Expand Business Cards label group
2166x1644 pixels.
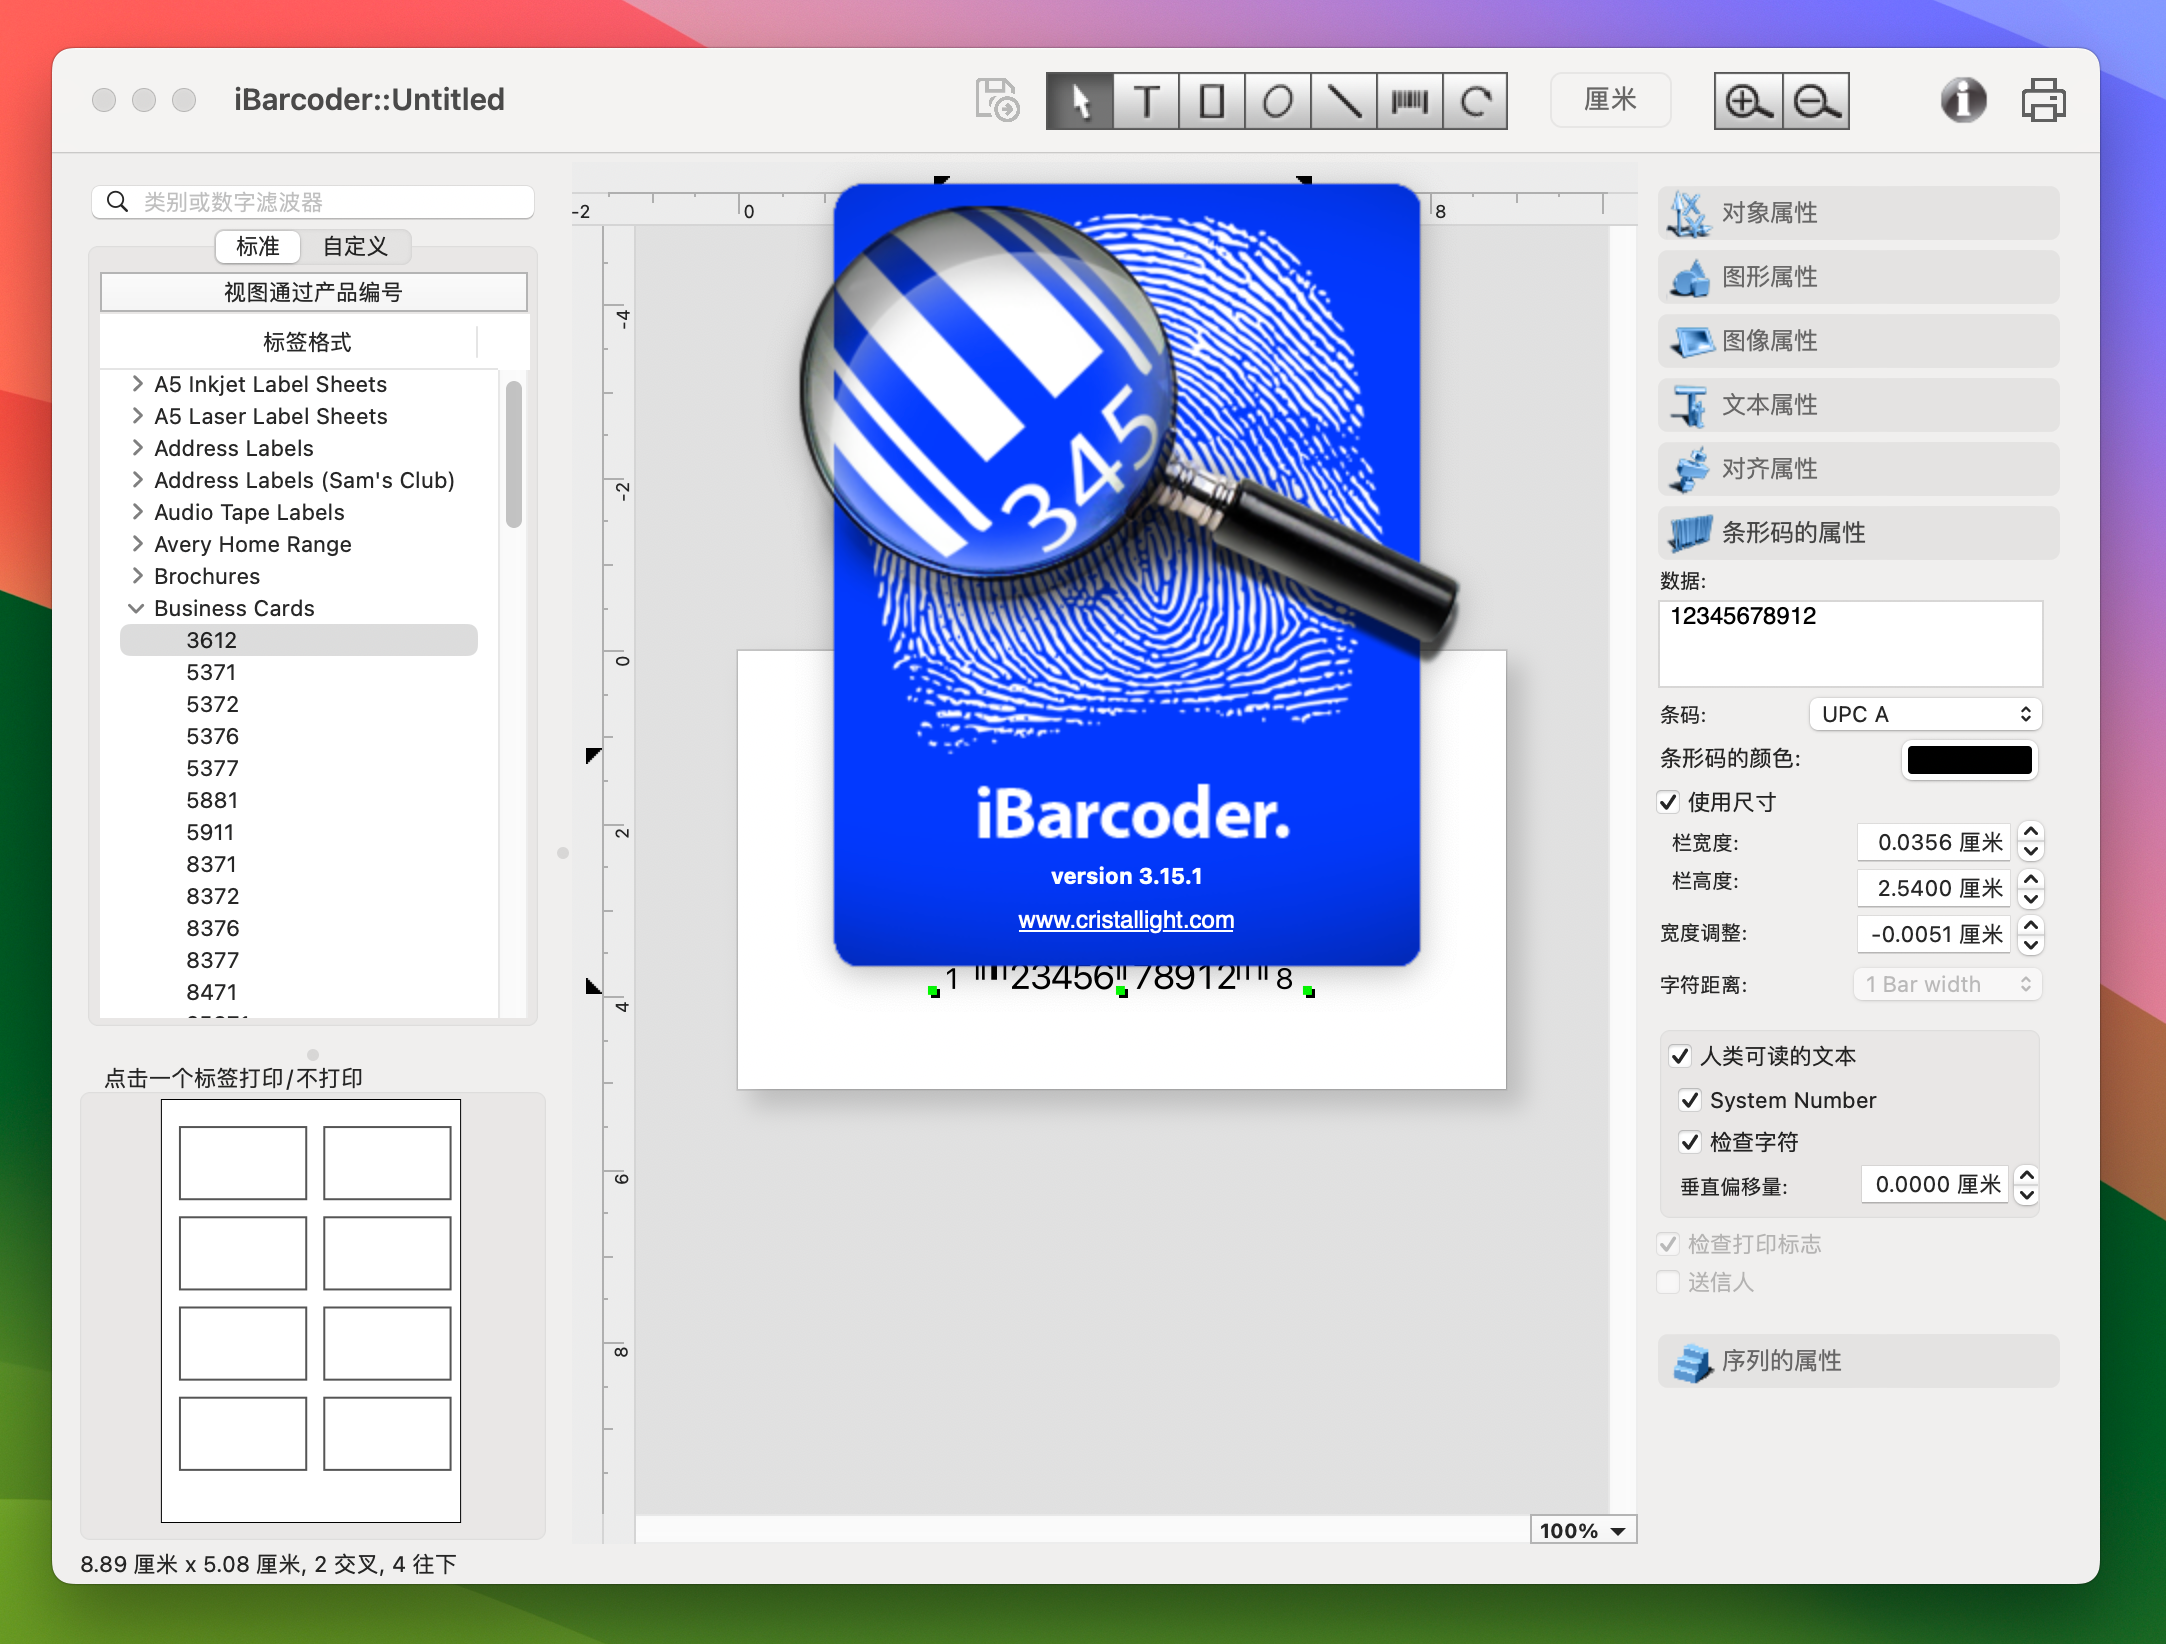pyautogui.click(x=135, y=606)
